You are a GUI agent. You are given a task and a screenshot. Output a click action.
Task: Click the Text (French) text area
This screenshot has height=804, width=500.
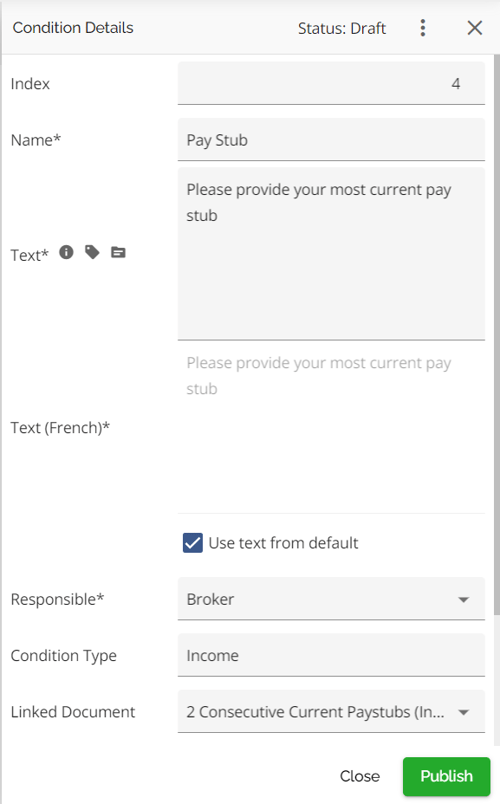coord(331,428)
